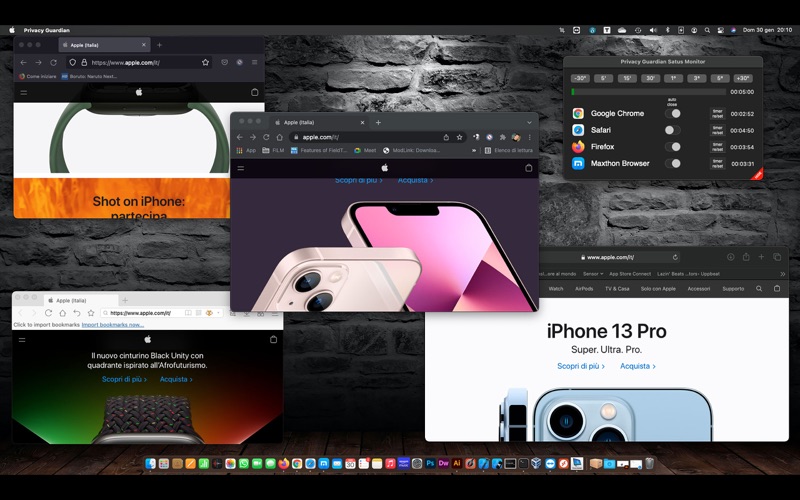Open hamburger menu on Chrome Apple page
Screen dimensions: 800x500
[241, 168]
